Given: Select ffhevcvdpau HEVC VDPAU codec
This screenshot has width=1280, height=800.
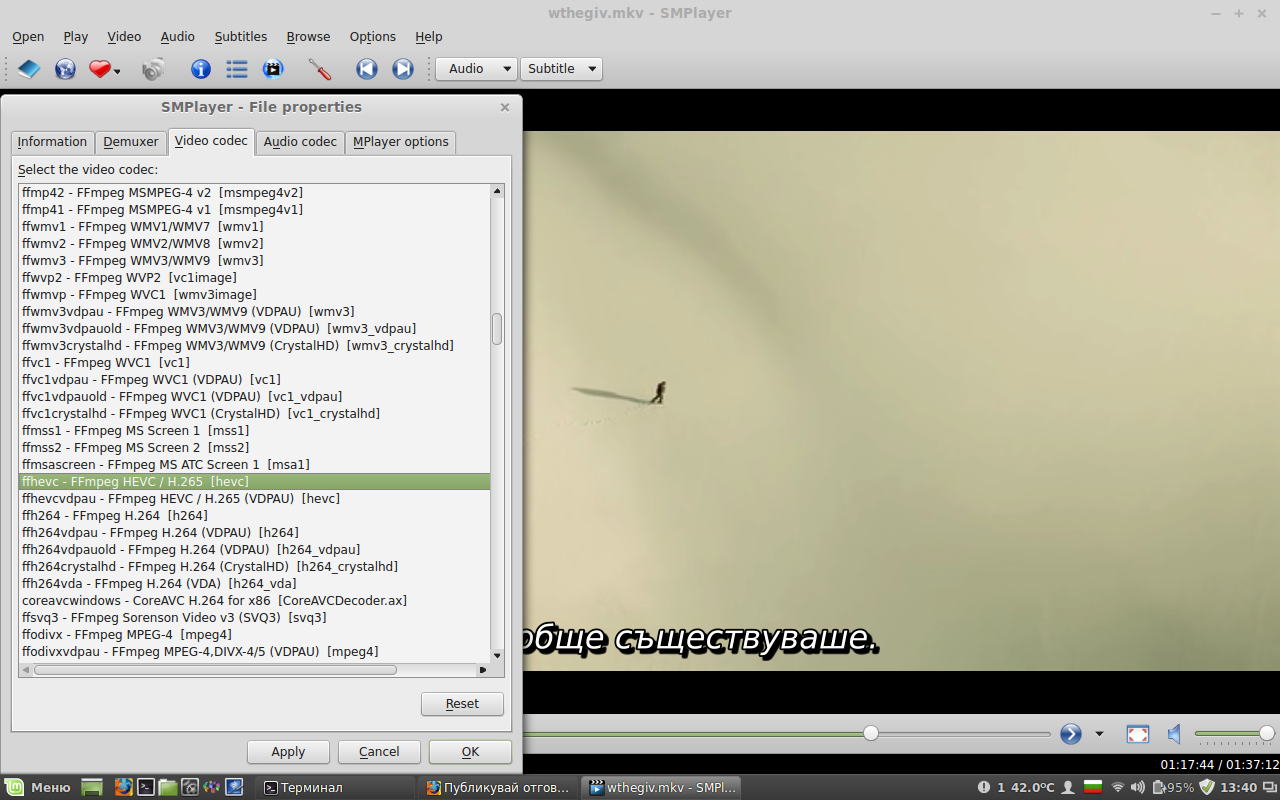Looking at the screenshot, I should tap(254, 499).
